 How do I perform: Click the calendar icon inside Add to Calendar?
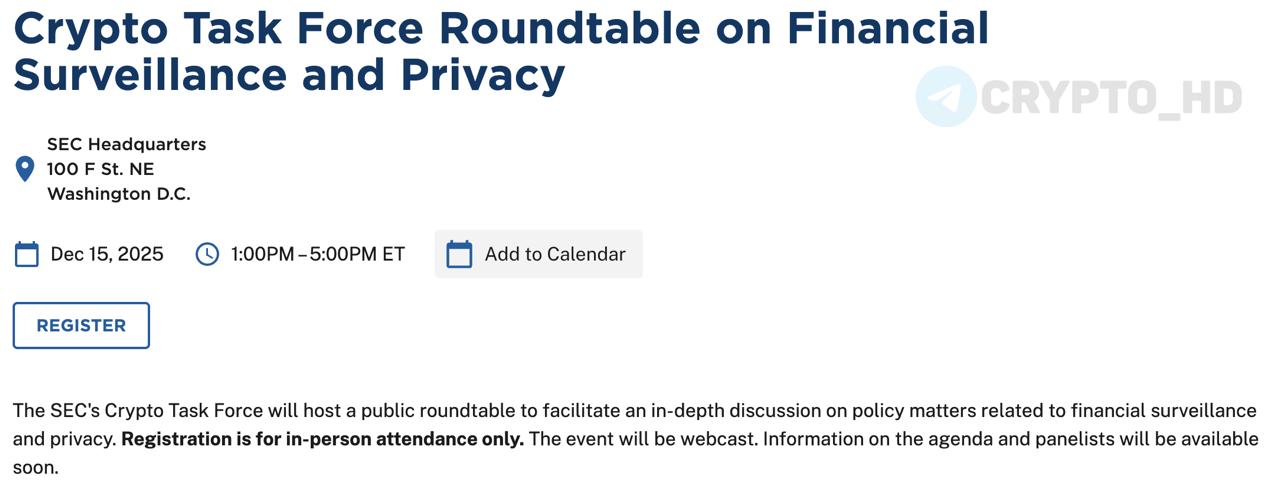pos(459,254)
